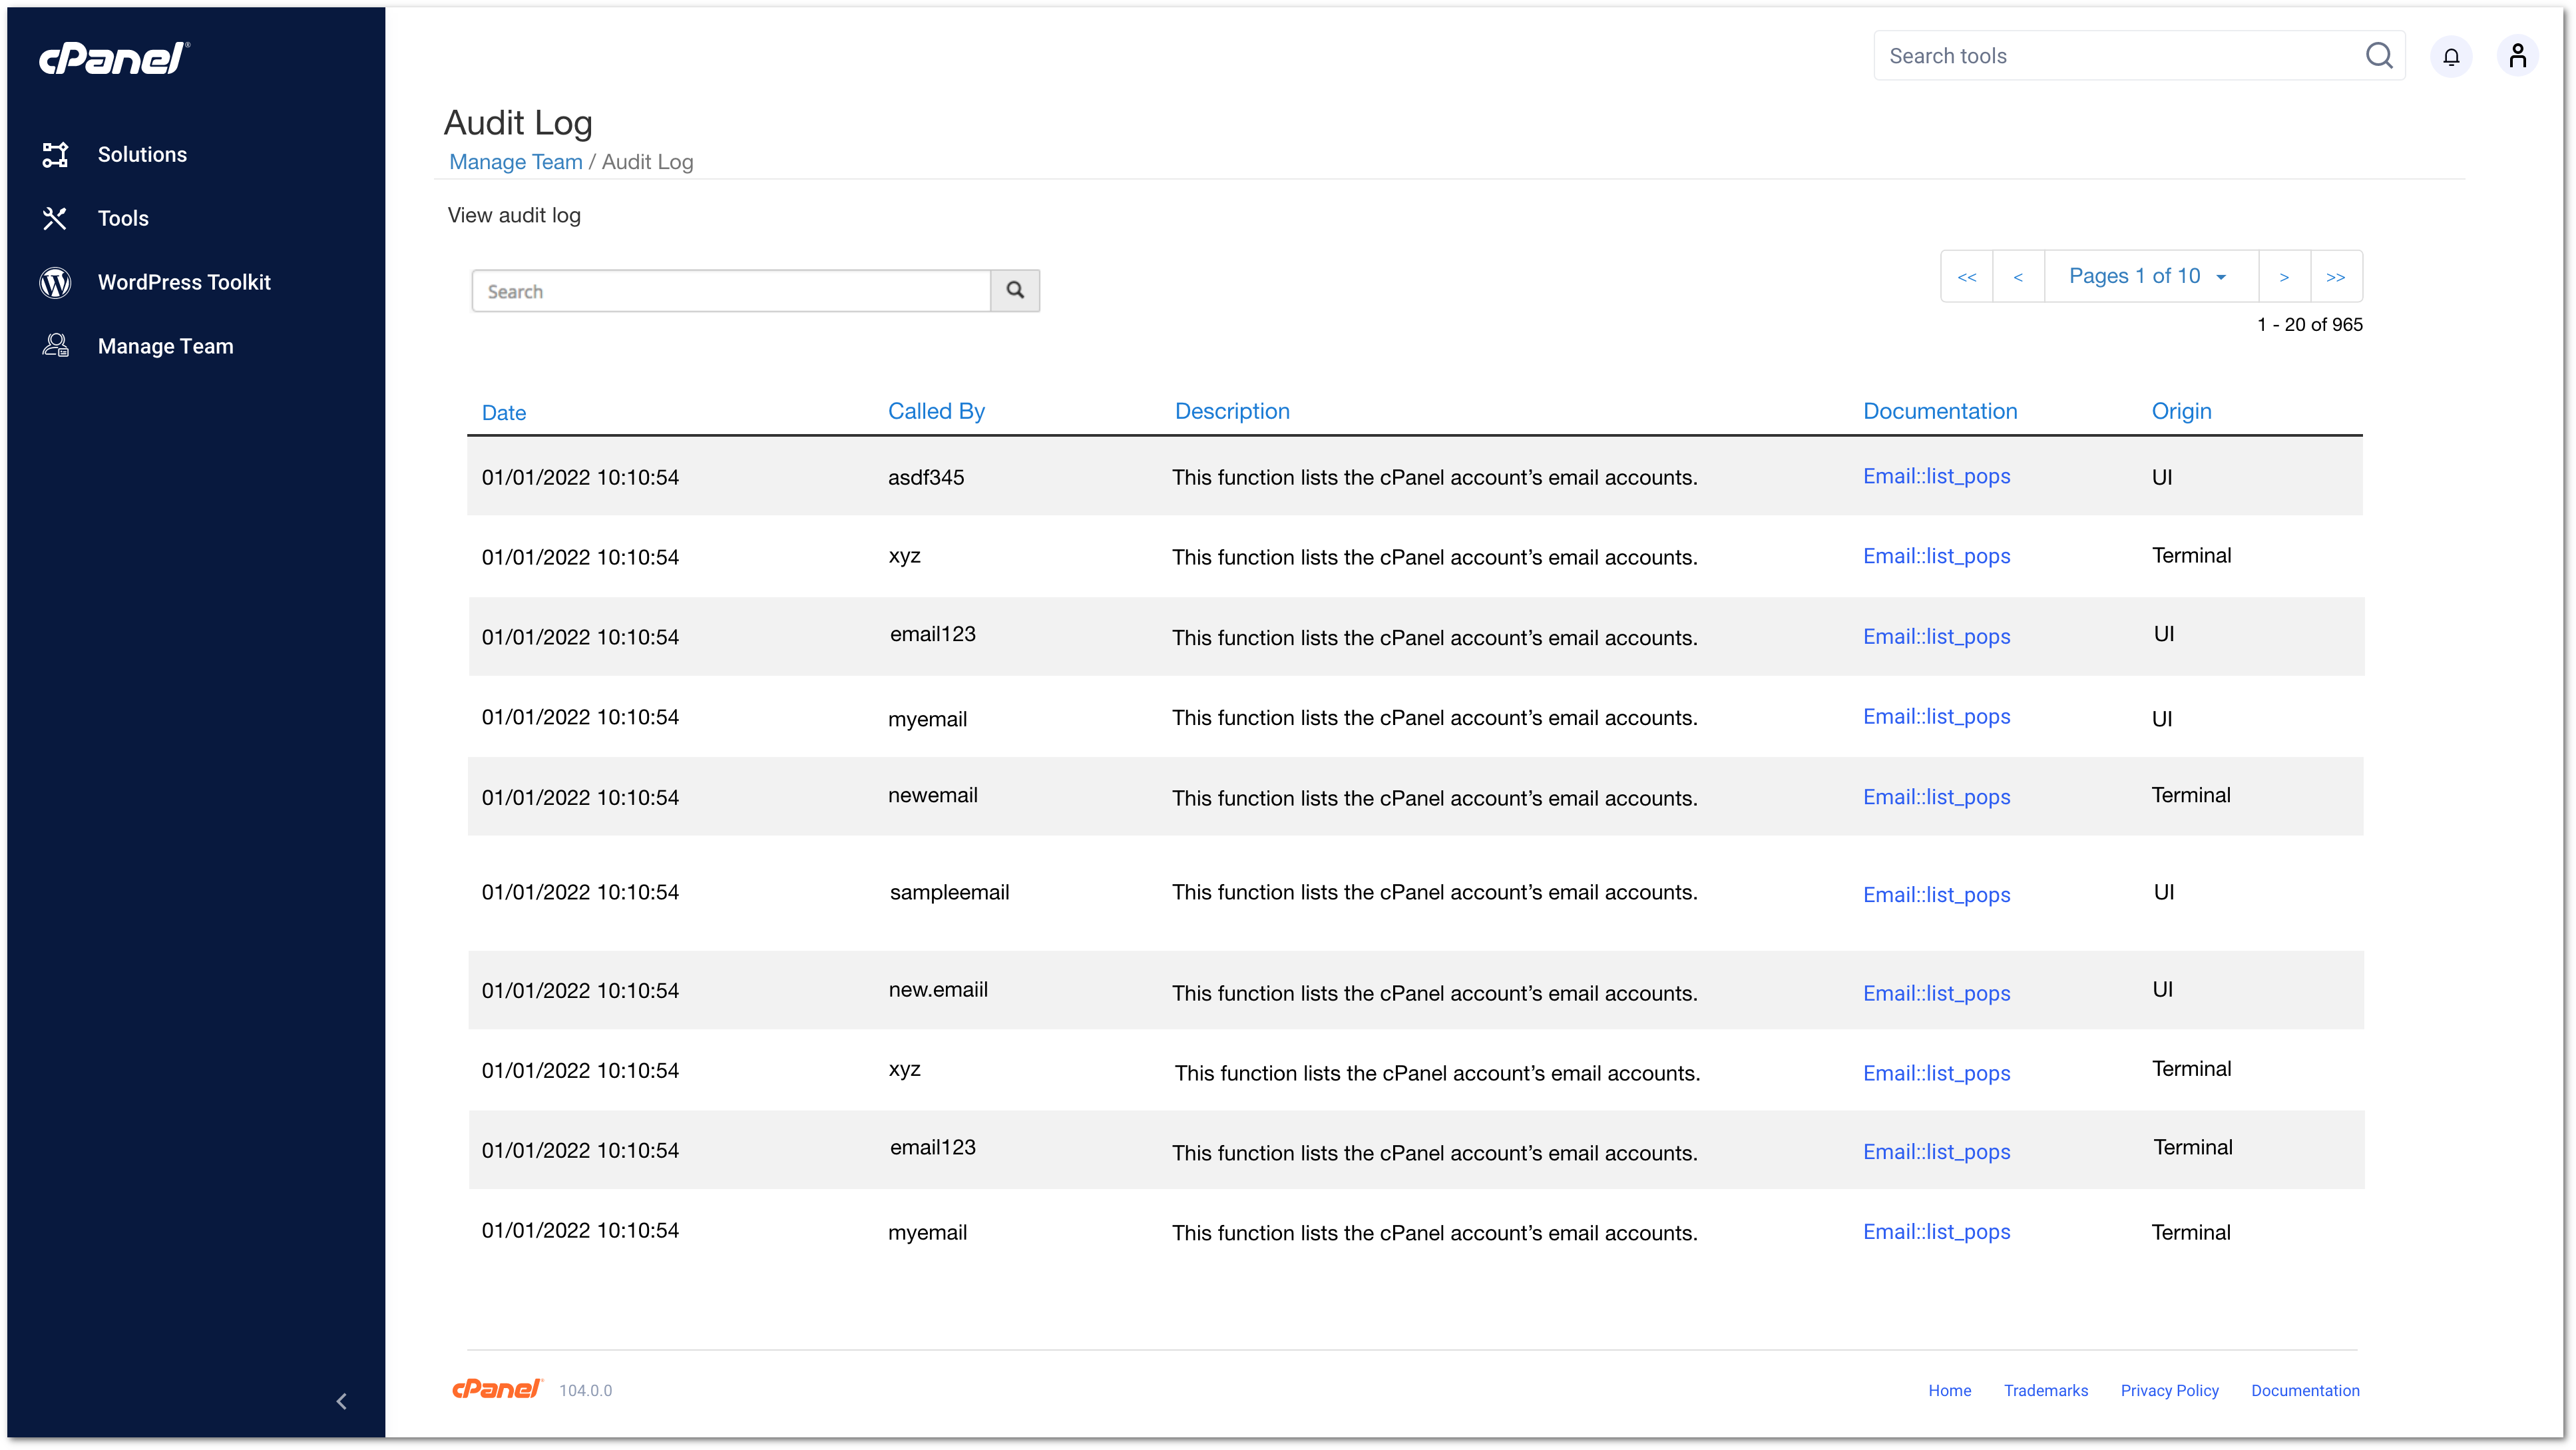Open Email::list_pops link in asdf345 row
This screenshot has height=1450, width=2576.
[1936, 476]
